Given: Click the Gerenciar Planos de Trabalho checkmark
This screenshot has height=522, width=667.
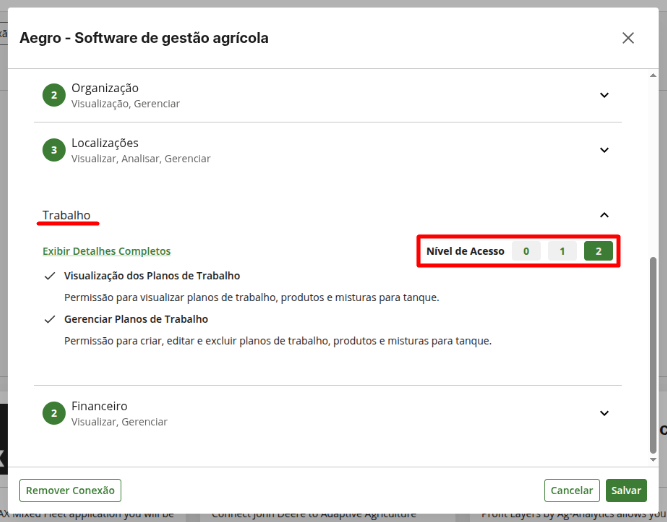Looking at the screenshot, I should tap(50, 319).
